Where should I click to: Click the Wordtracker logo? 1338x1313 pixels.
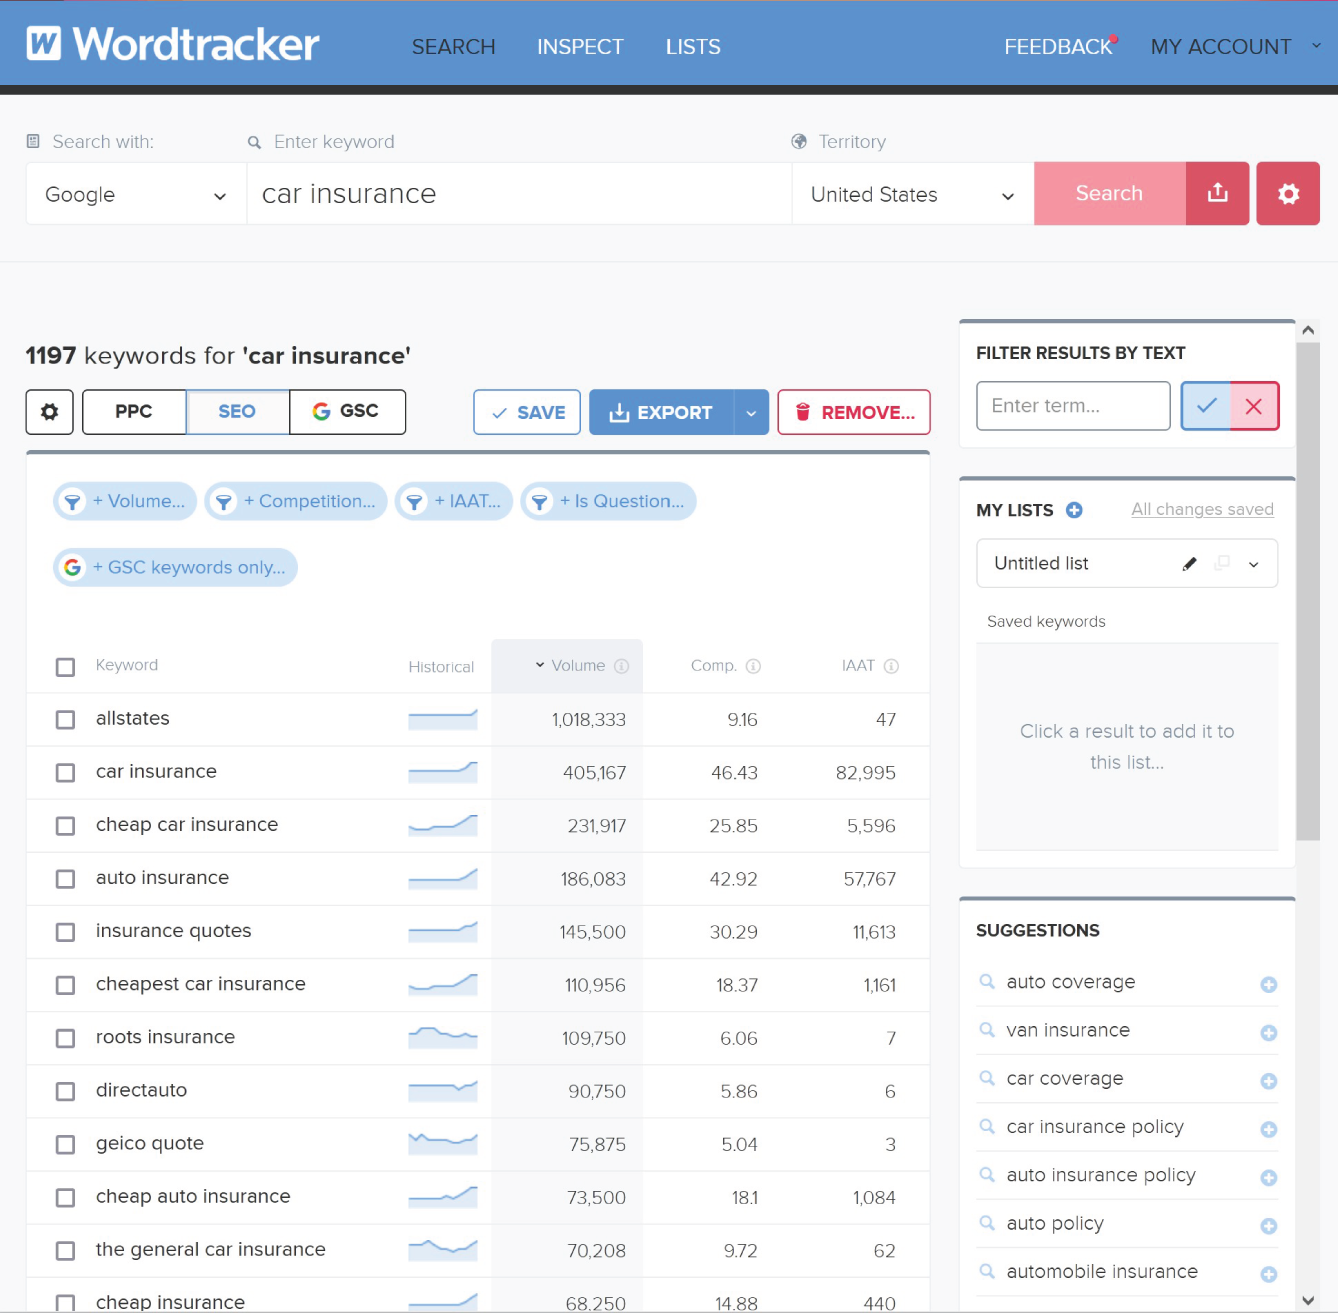172,44
